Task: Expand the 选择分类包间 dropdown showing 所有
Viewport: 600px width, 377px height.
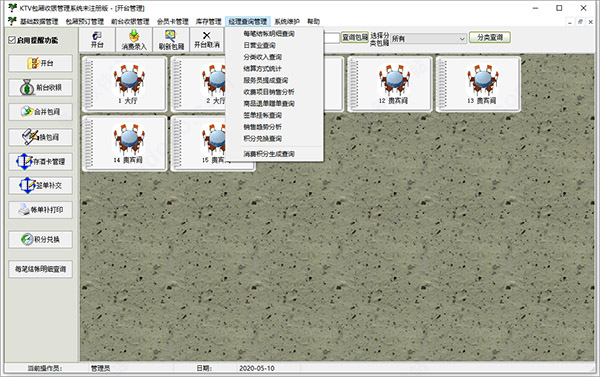Action: (x=428, y=39)
